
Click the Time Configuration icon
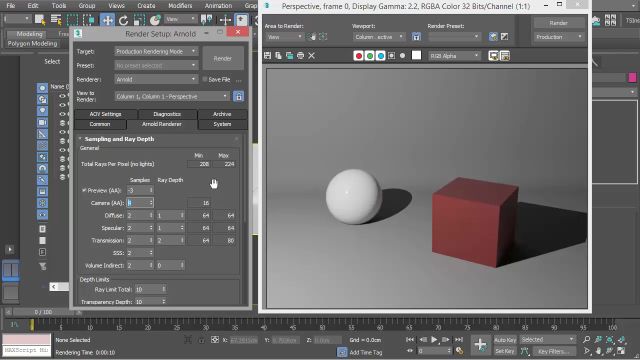coord(459,351)
